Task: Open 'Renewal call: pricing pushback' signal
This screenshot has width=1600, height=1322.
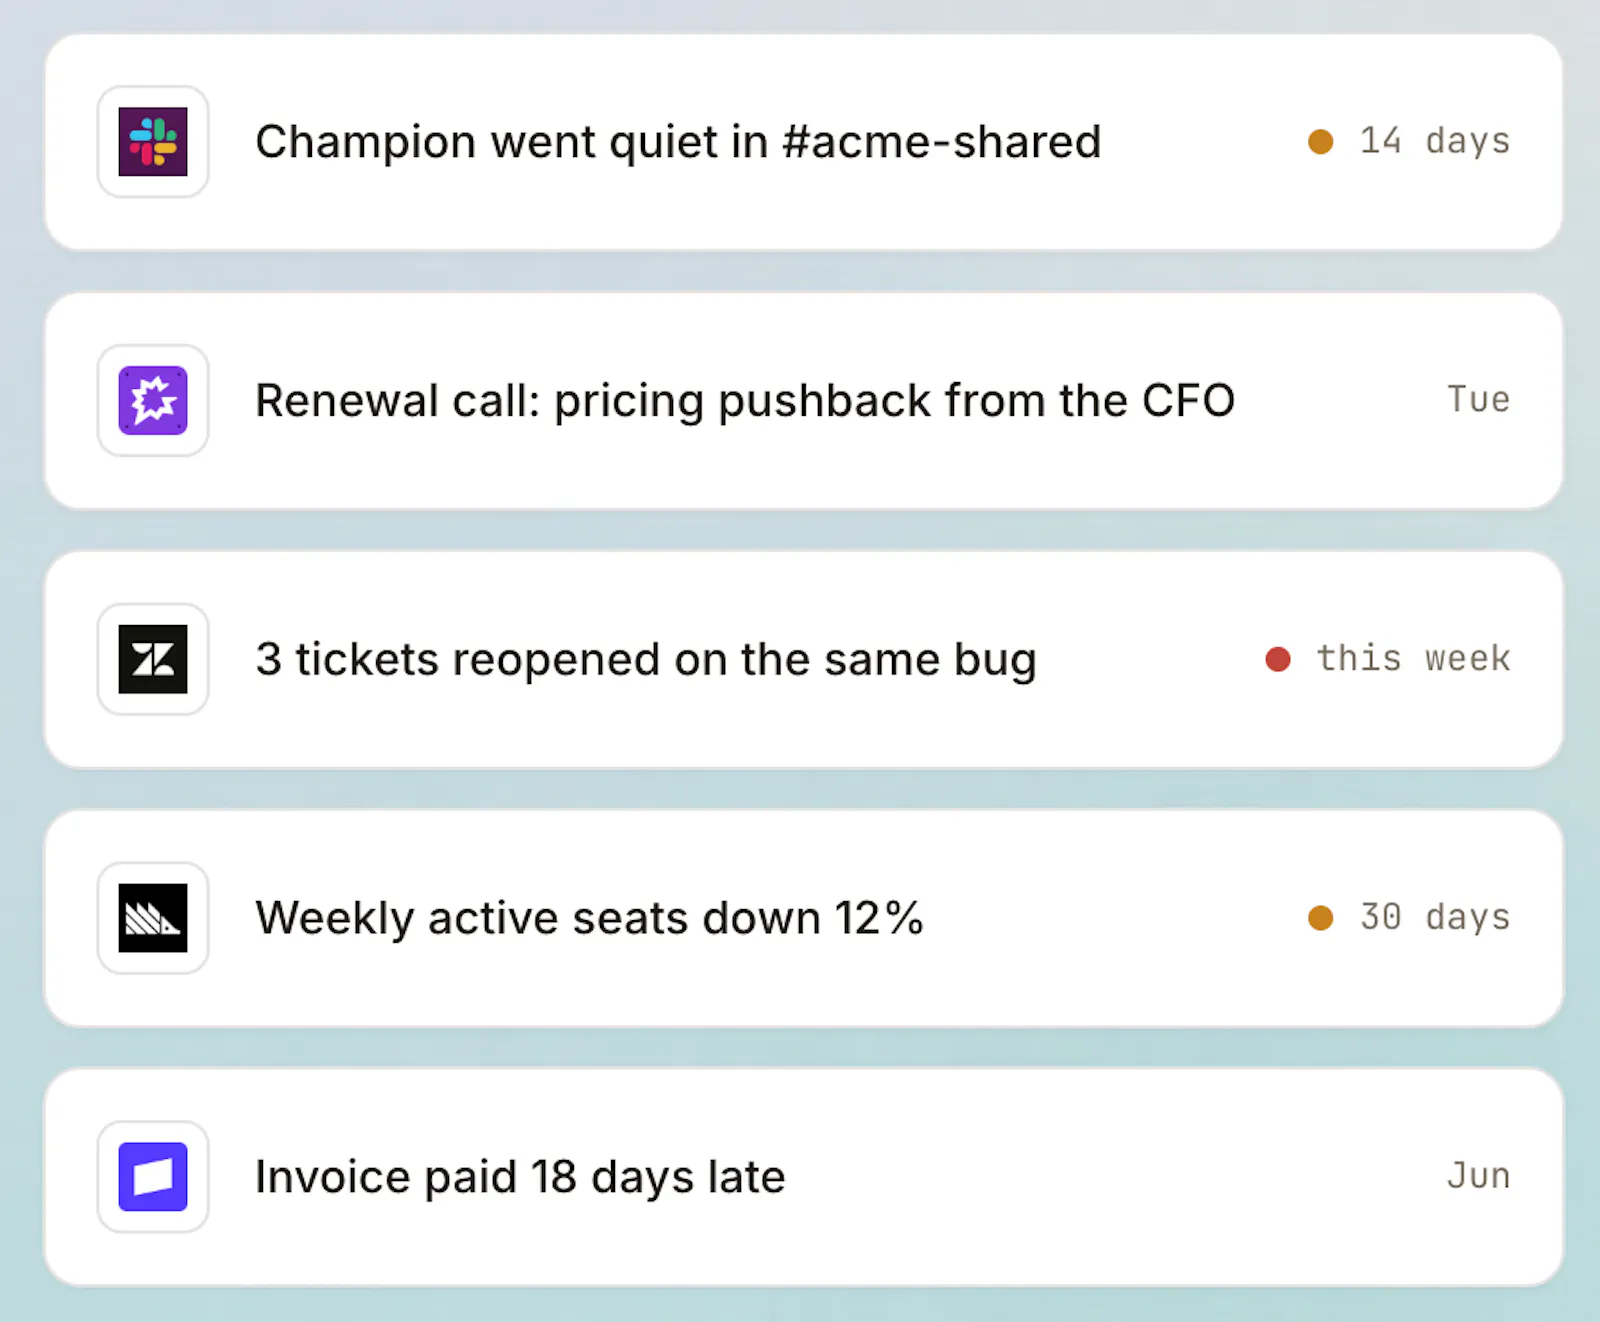Action: (x=745, y=401)
